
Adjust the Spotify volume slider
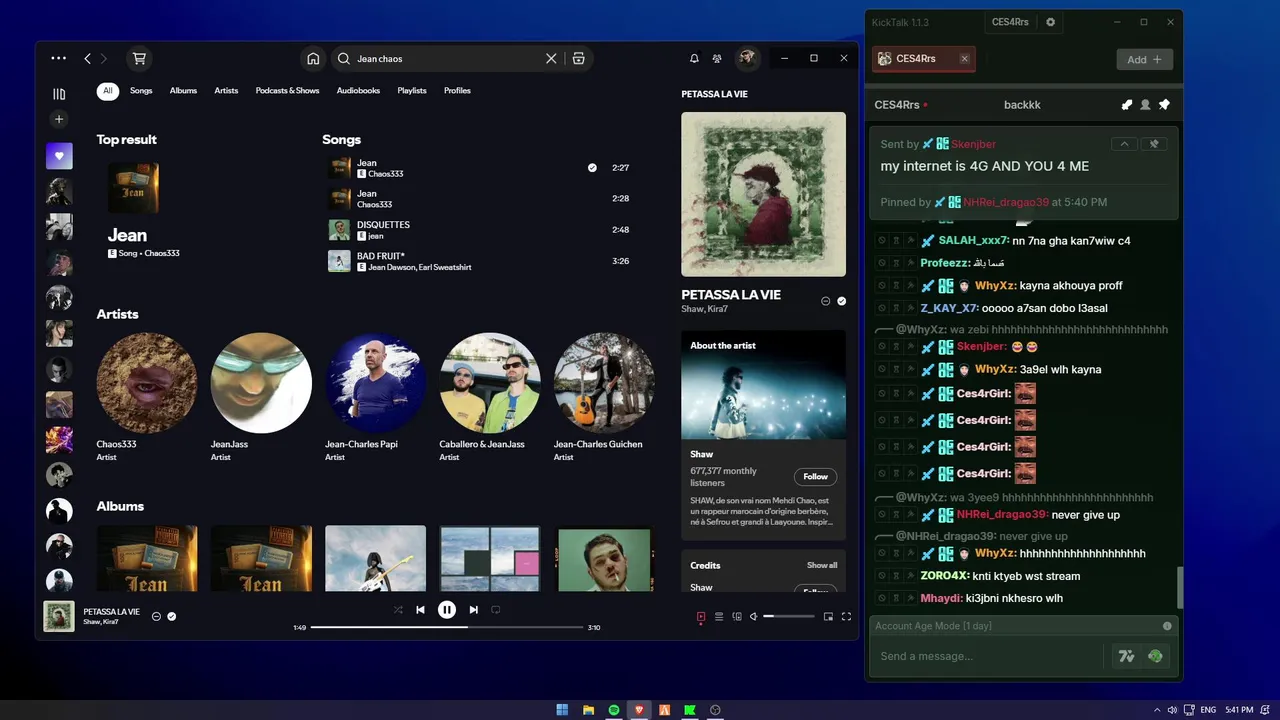click(789, 617)
